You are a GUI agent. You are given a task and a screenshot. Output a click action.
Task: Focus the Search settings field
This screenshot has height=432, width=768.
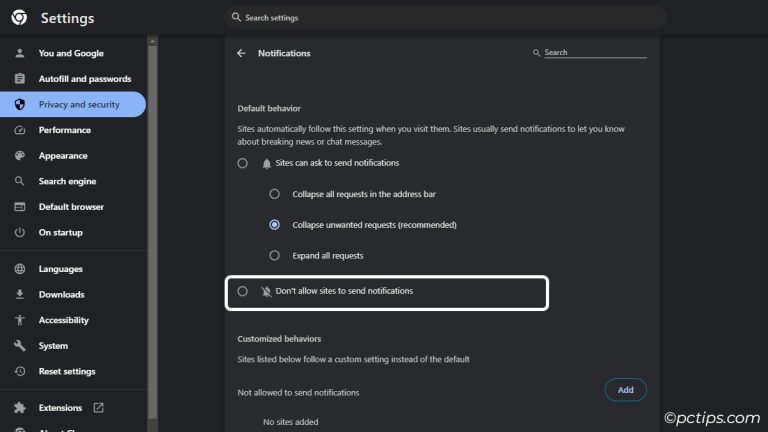(445, 18)
